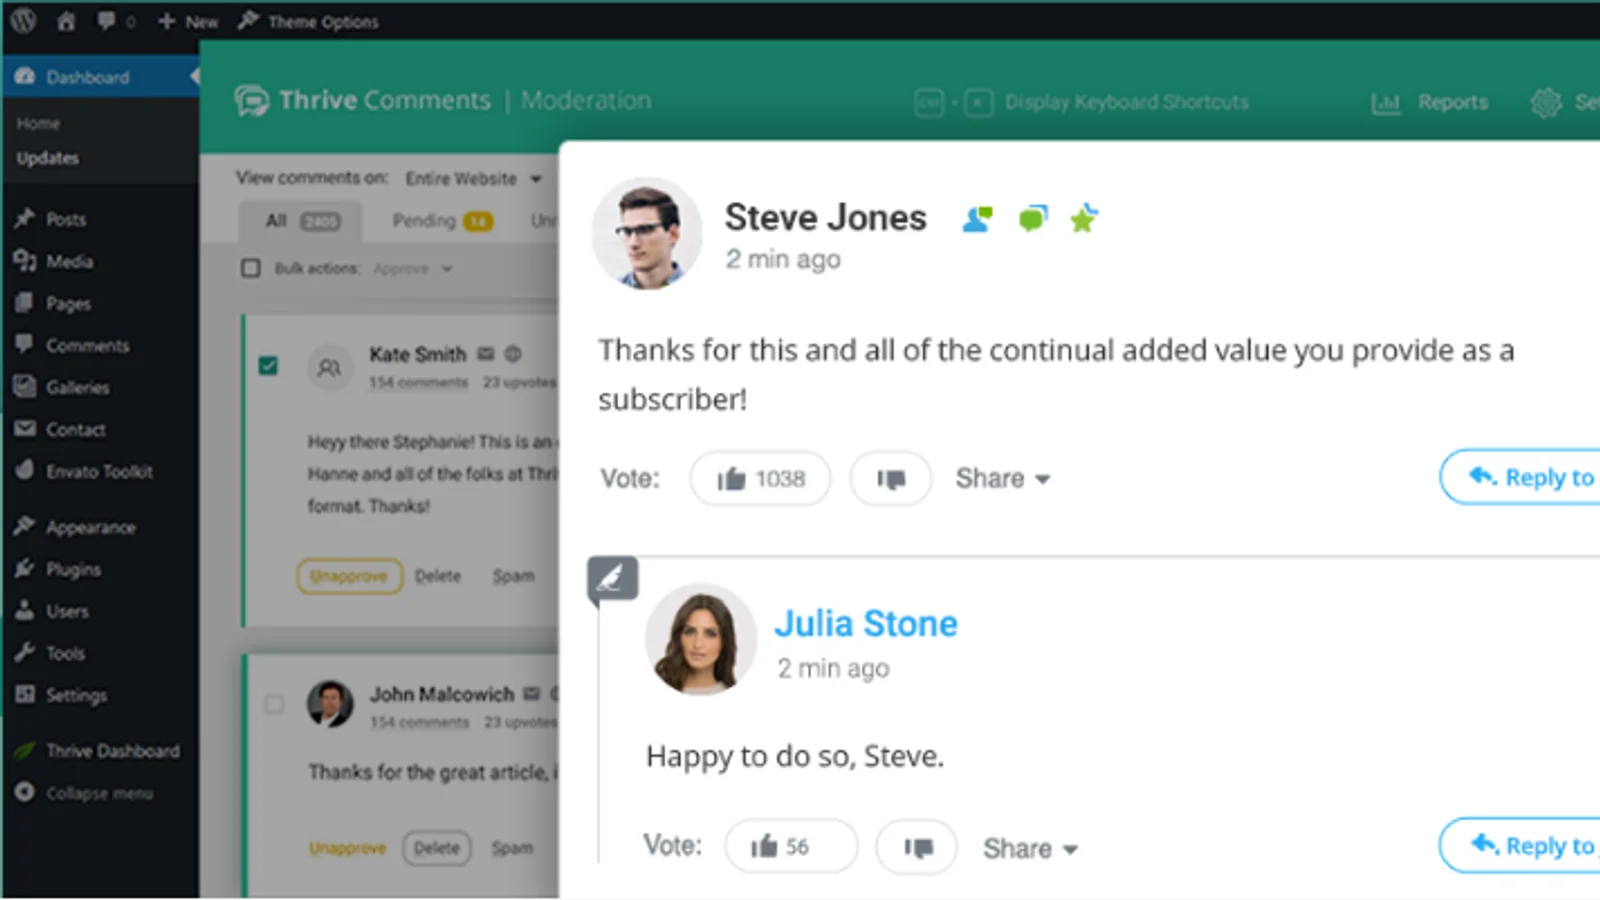This screenshot has width=1600, height=900.
Task: Reply to Julia Stone's comment
Action: click(1520, 846)
